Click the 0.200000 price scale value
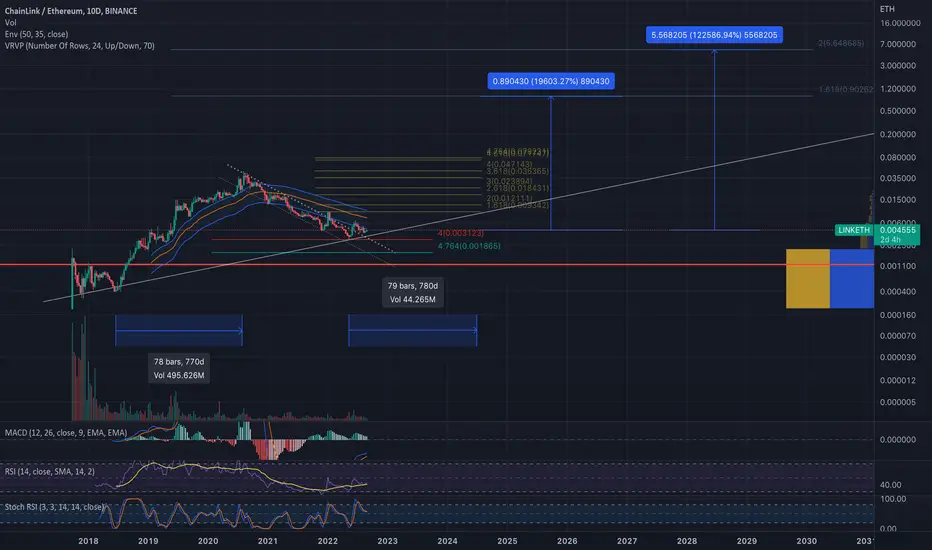932x550 pixels. [x=898, y=134]
